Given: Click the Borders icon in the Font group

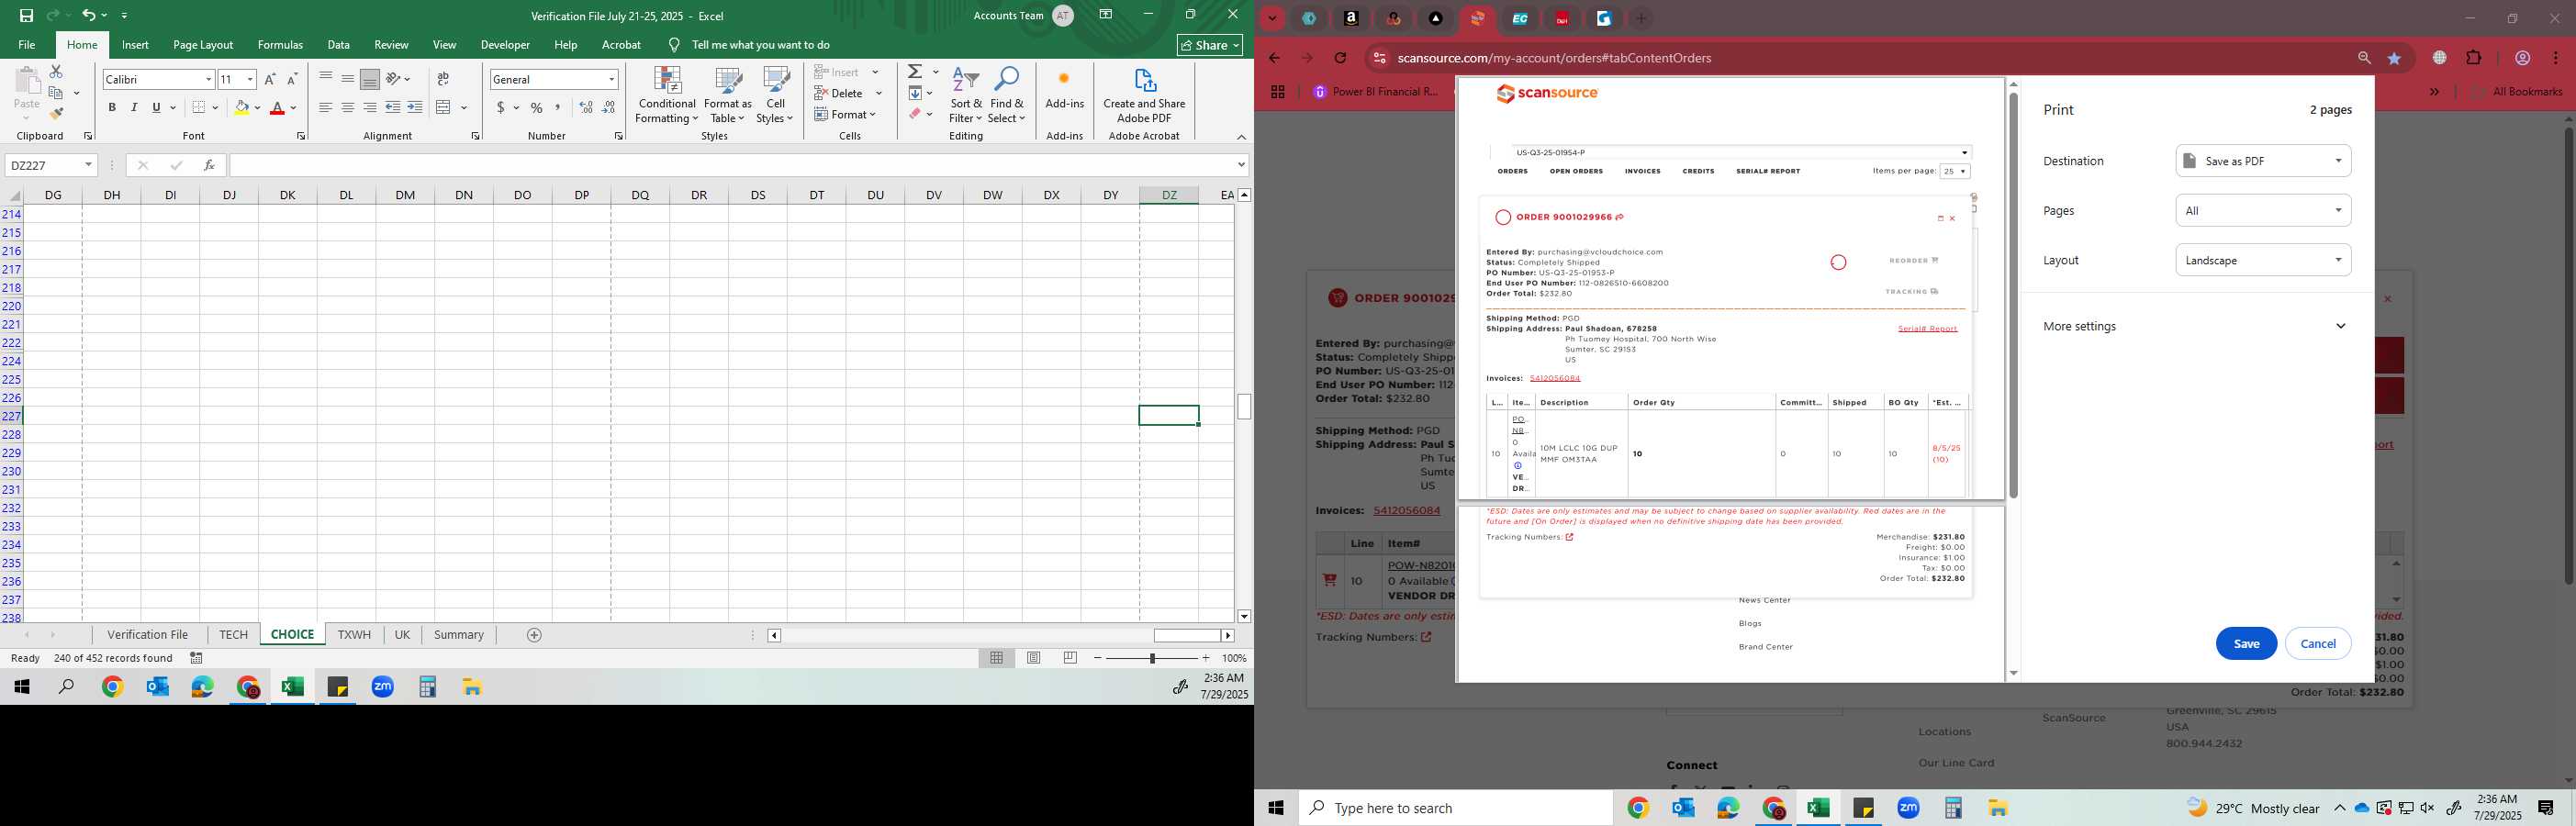Looking at the screenshot, I should pos(199,107).
